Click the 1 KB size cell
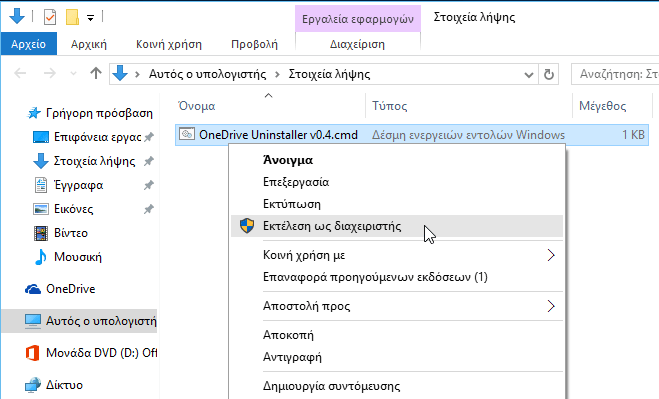 pos(633,135)
